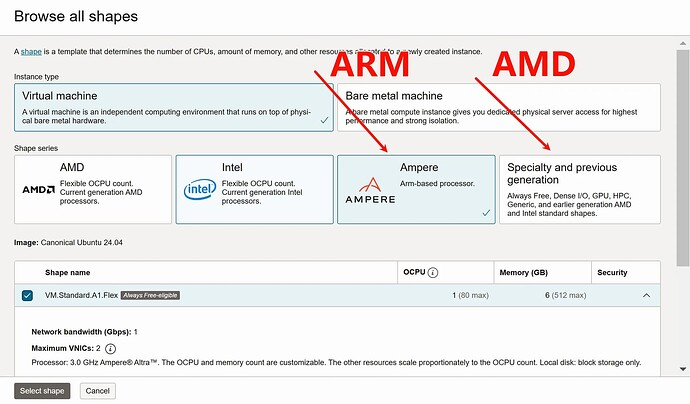Open the Maximum VNICs info icon
The width and height of the screenshot is (690, 404).
(x=110, y=349)
